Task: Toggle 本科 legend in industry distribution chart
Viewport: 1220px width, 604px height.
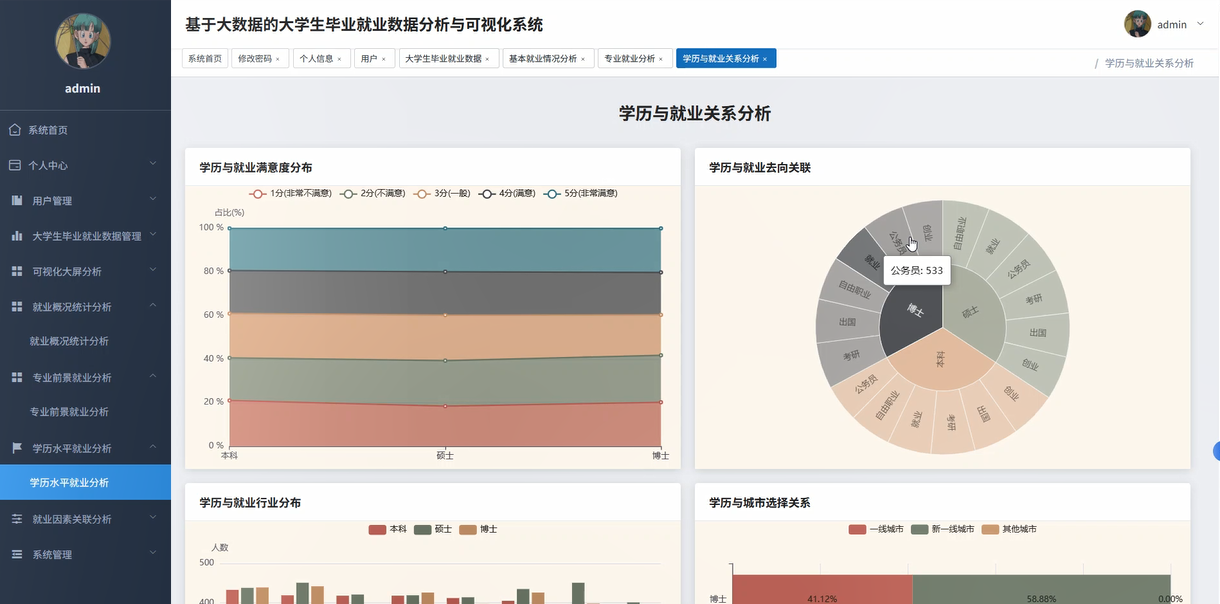Action: 387,529
